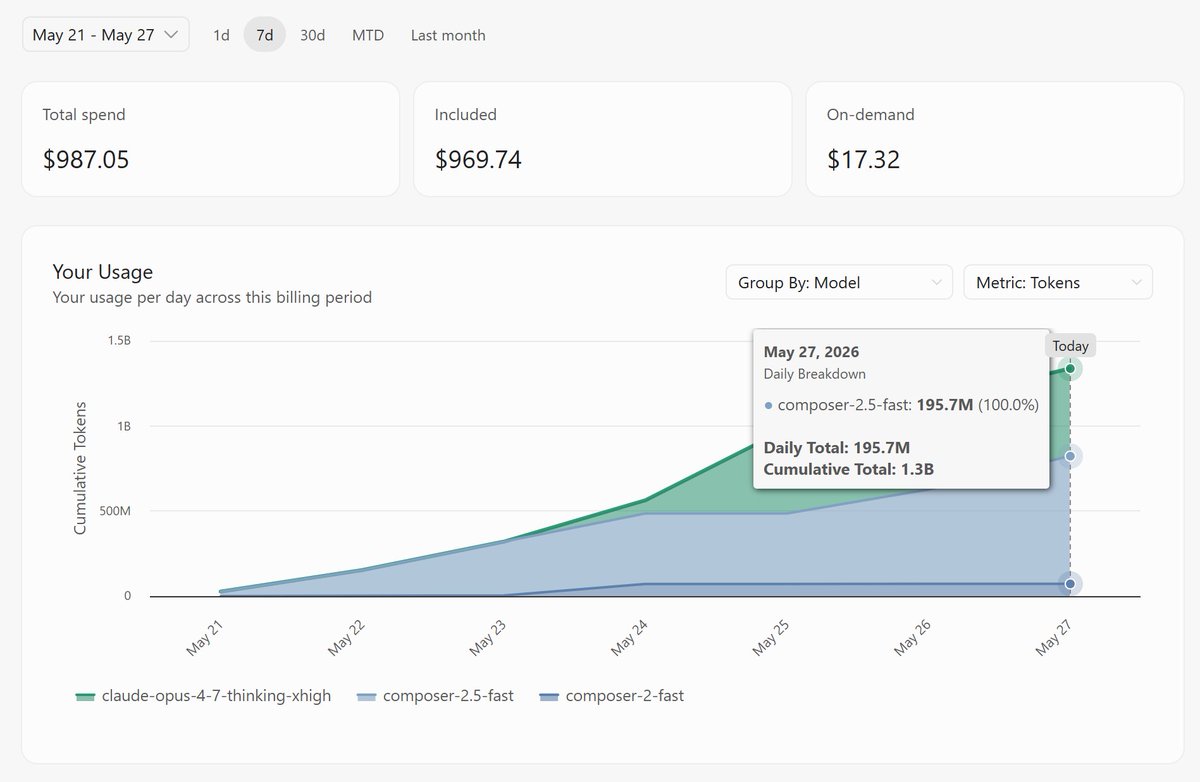
Task: Click the green claude-opus legend color swatch
Action: 85,696
